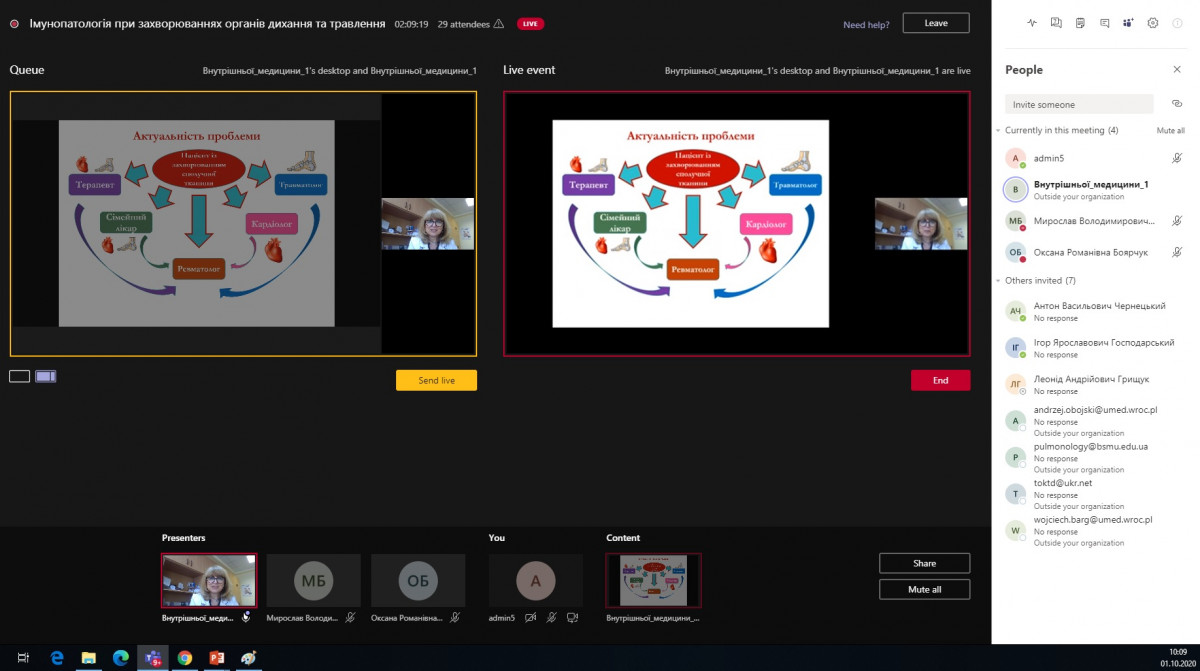Select the Content thumbnail of shared desktop
The width and height of the screenshot is (1200, 671).
(x=653, y=581)
